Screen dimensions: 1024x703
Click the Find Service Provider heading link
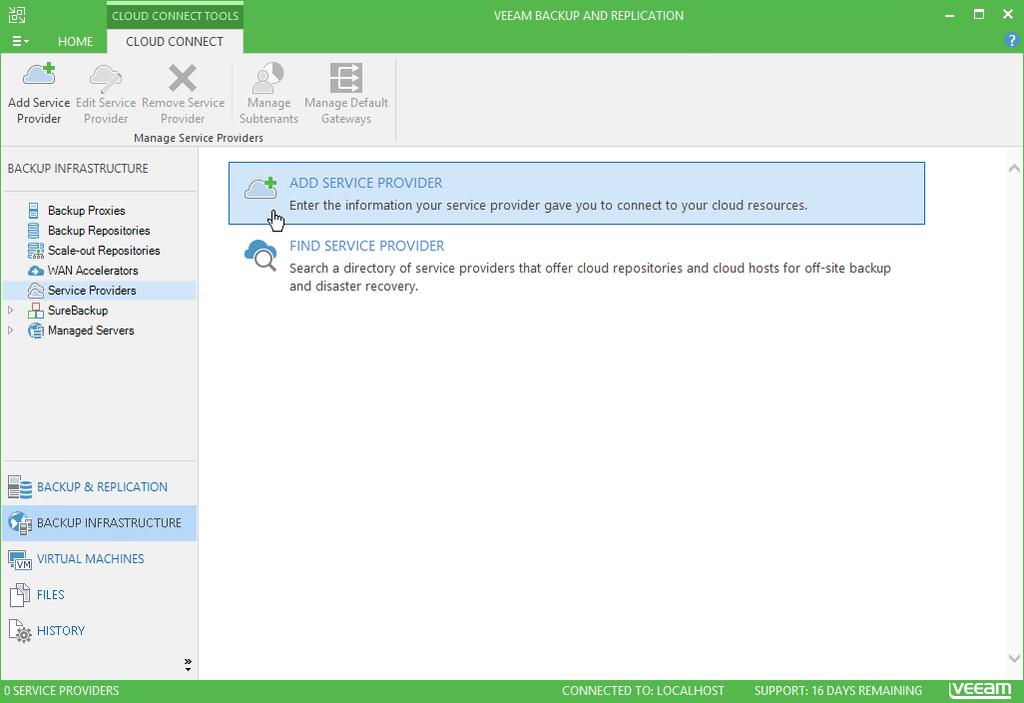(367, 246)
